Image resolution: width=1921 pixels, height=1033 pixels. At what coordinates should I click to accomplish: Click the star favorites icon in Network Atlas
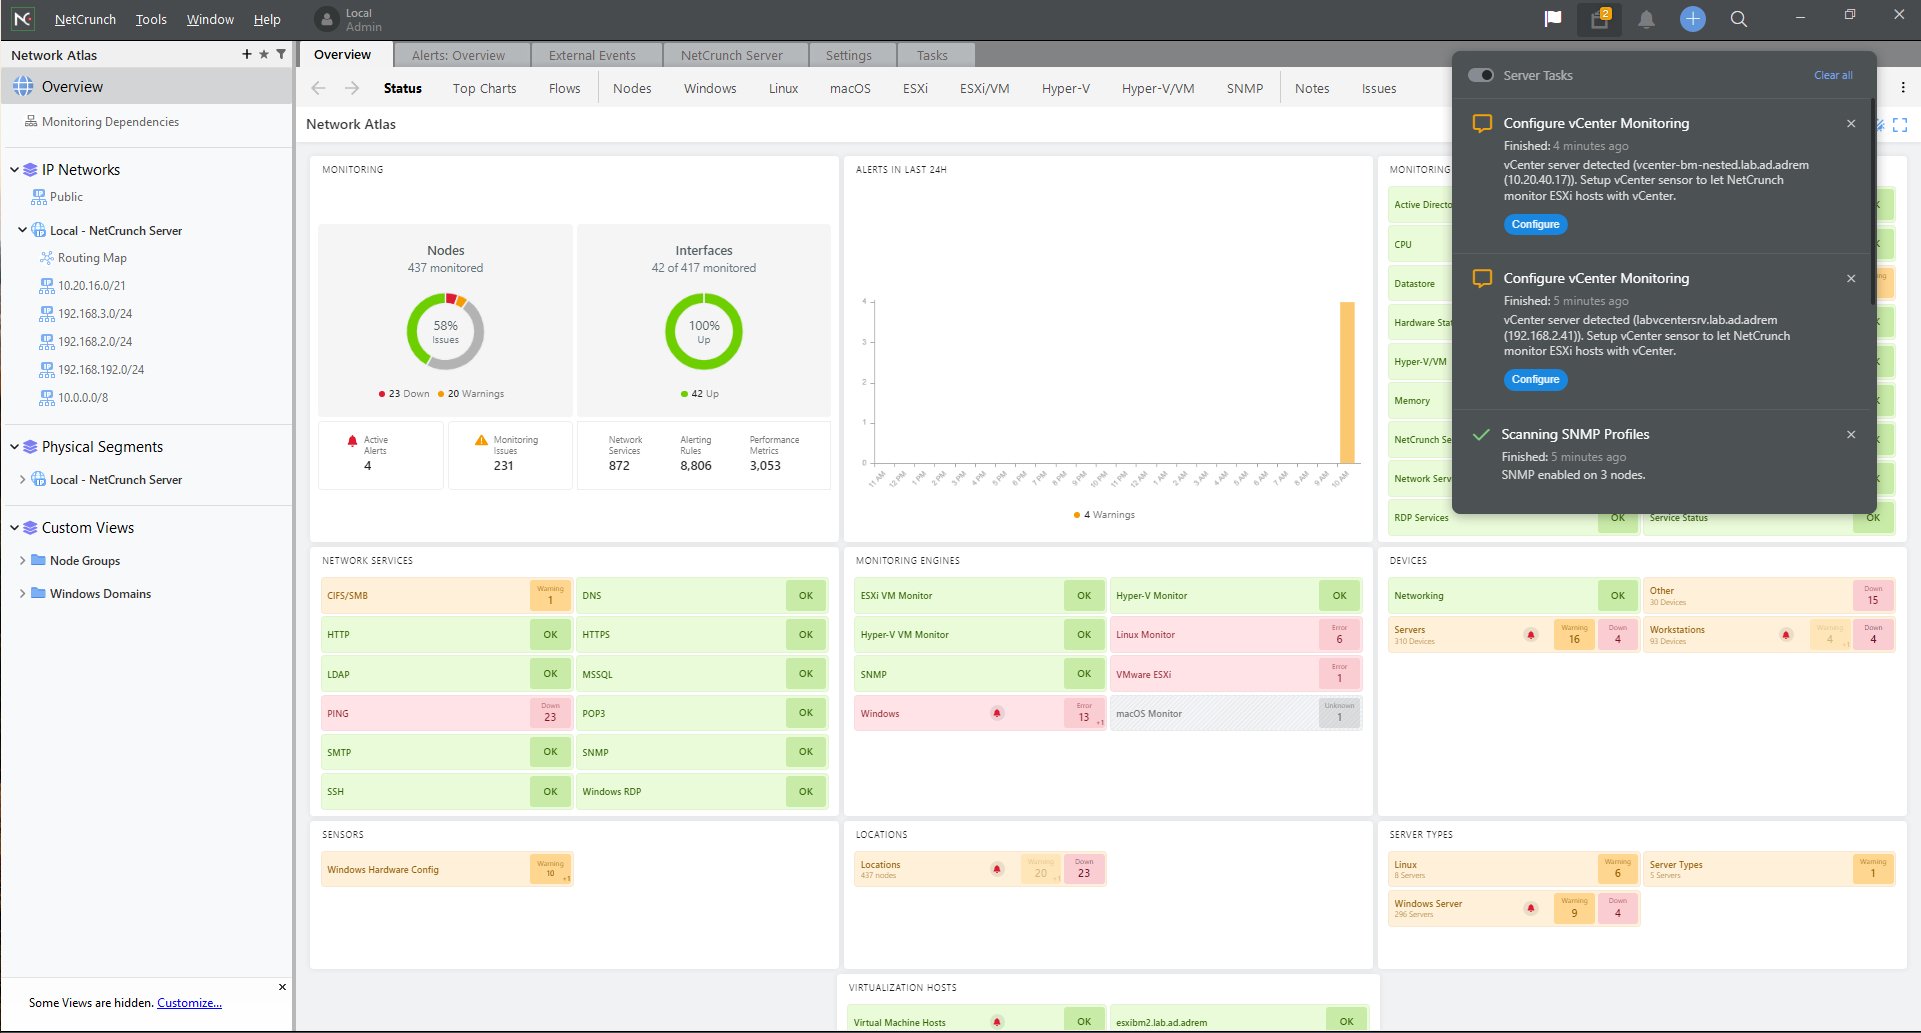pos(264,54)
